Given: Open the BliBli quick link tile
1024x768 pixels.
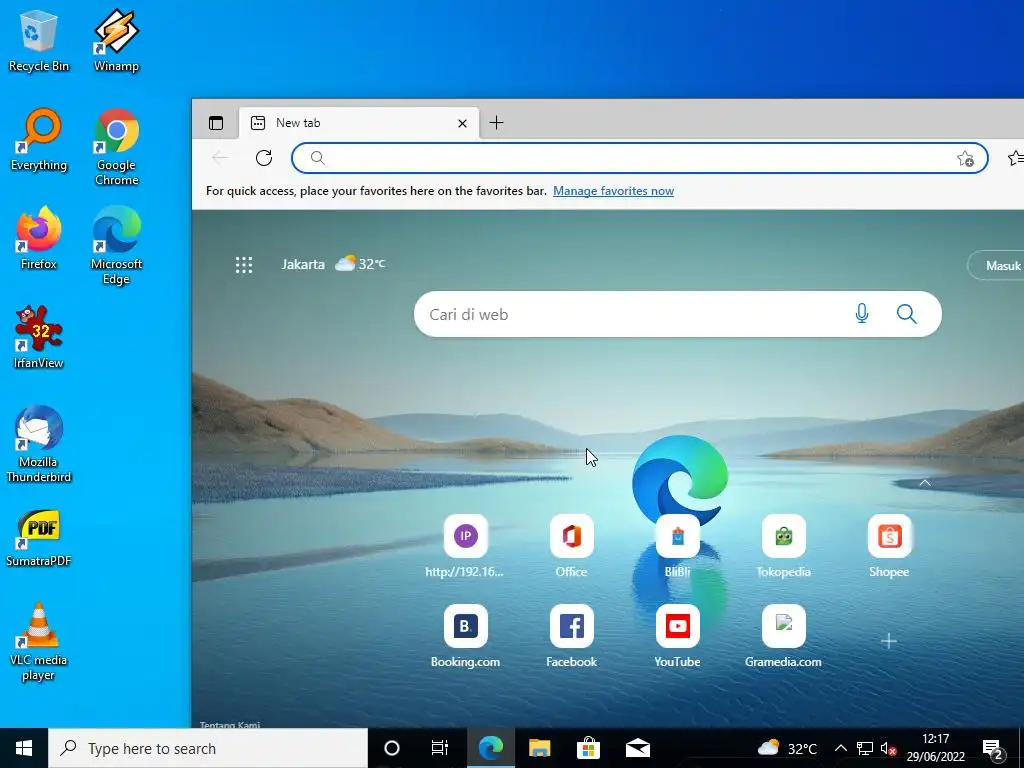Looking at the screenshot, I should coord(677,547).
